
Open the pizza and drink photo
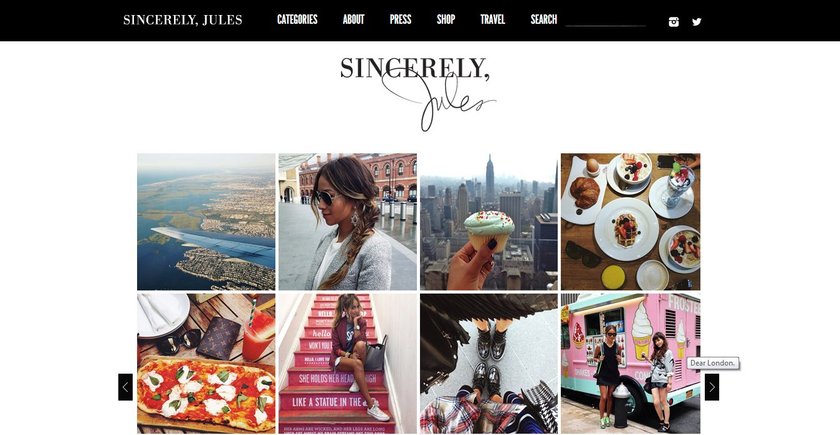206,363
